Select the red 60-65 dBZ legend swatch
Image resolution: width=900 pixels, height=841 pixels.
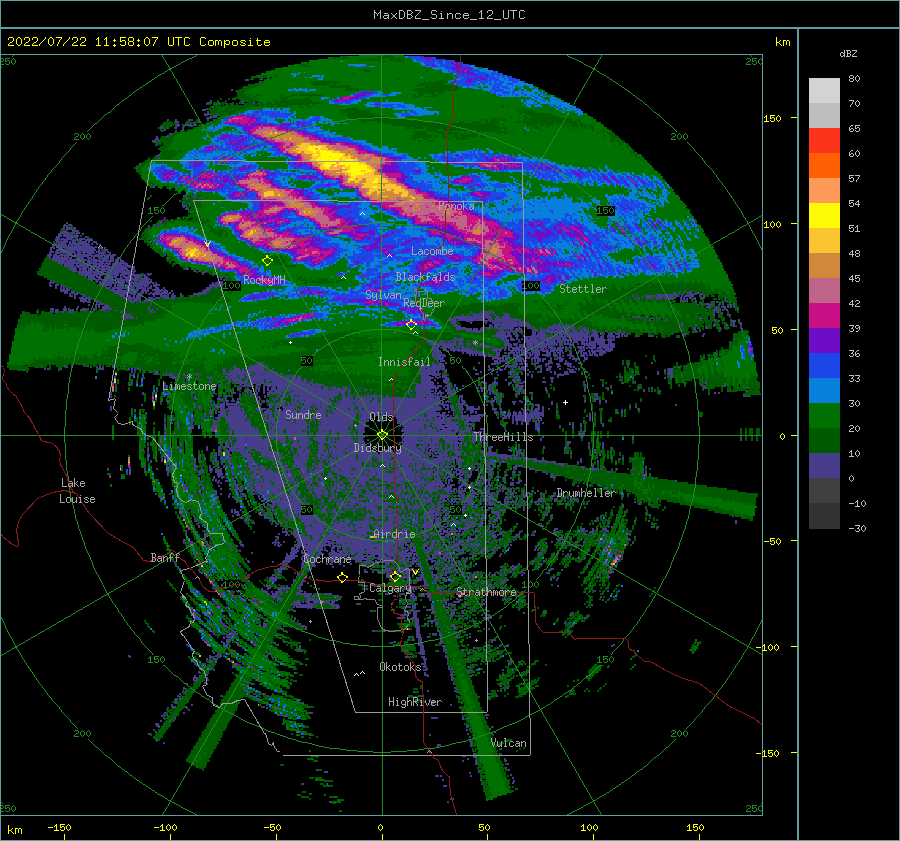point(824,141)
